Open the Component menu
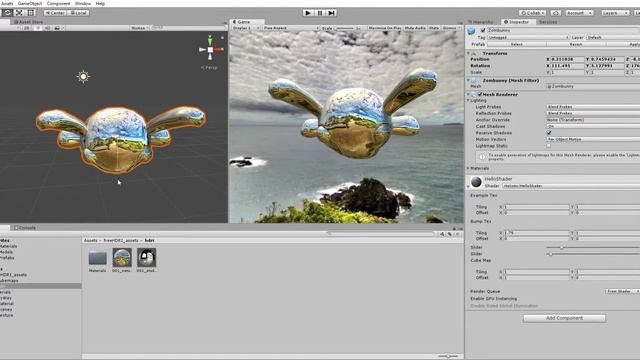Image resolution: width=640 pixels, height=360 pixels. [x=58, y=3]
